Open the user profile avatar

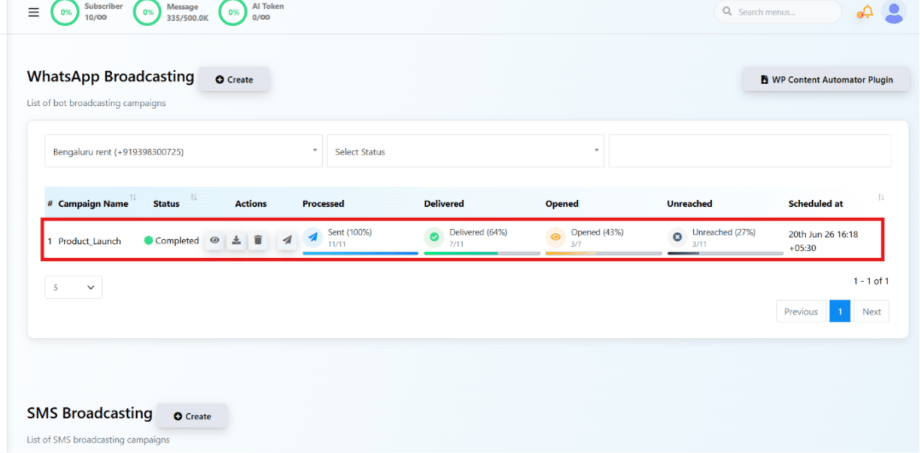[x=894, y=12]
